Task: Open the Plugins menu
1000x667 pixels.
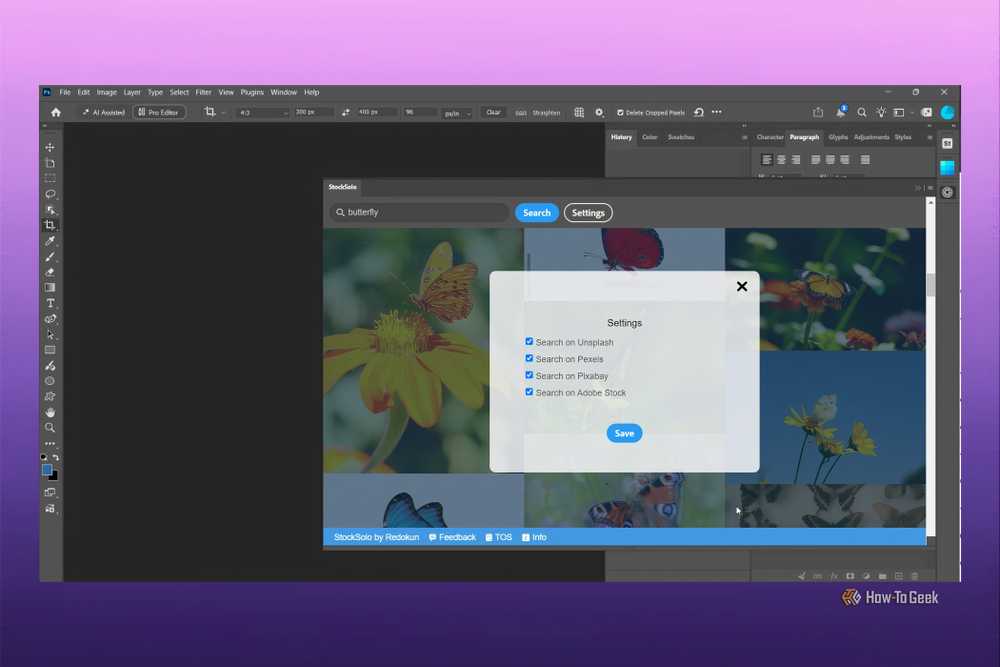Action: pos(252,92)
